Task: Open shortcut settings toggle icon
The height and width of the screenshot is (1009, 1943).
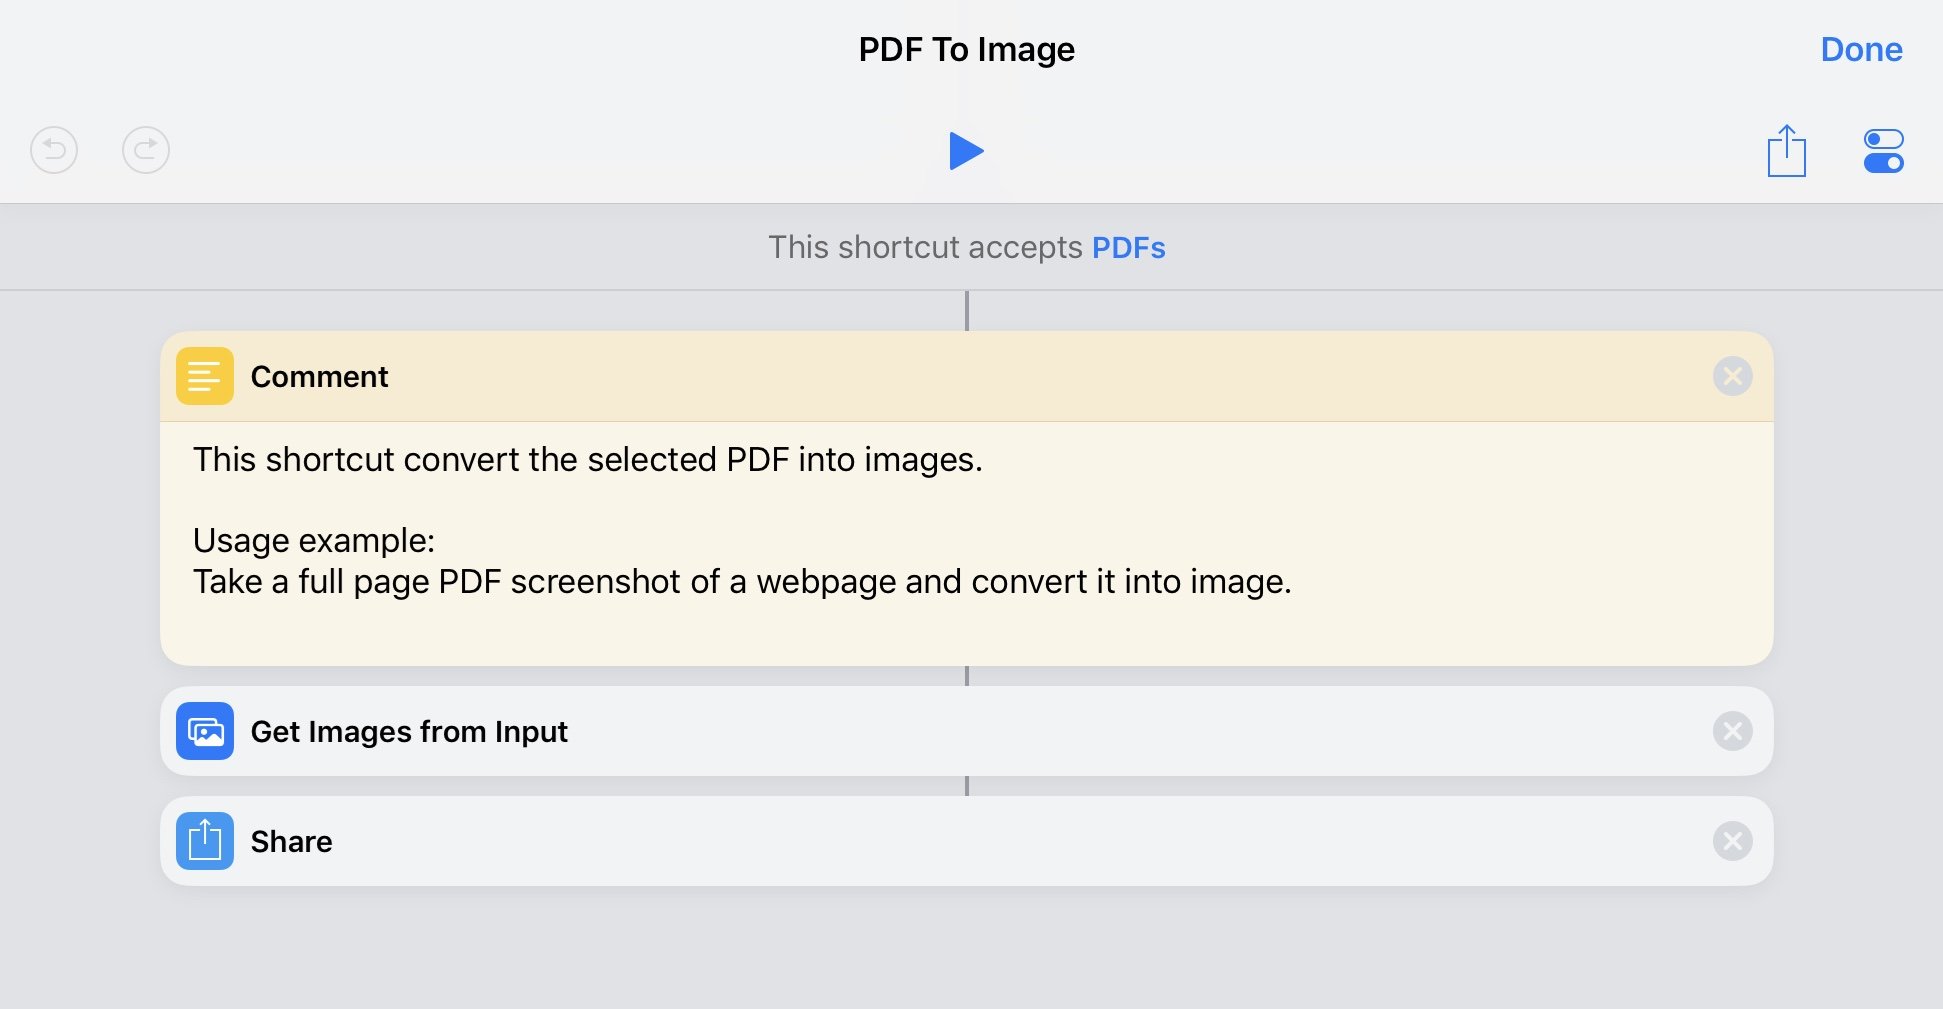Action: 1884,151
